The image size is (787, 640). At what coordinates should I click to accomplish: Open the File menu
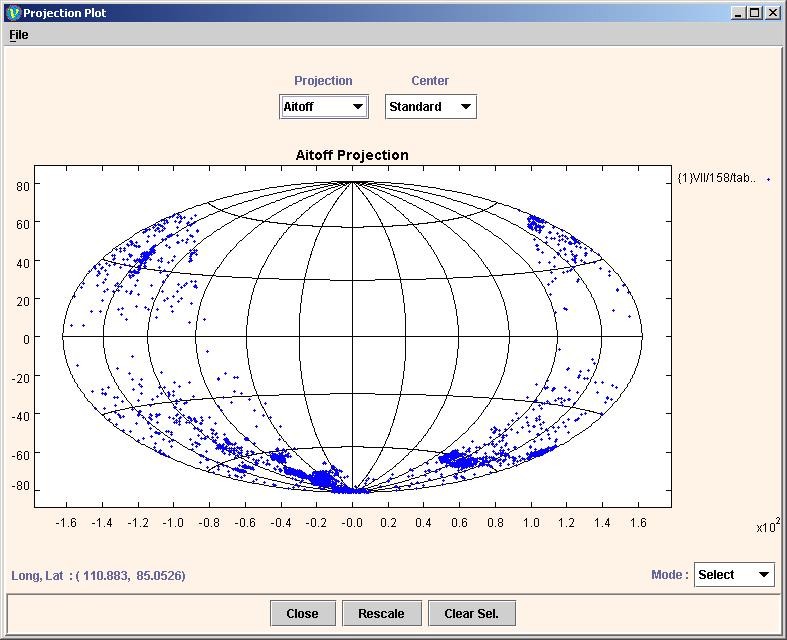[19, 35]
